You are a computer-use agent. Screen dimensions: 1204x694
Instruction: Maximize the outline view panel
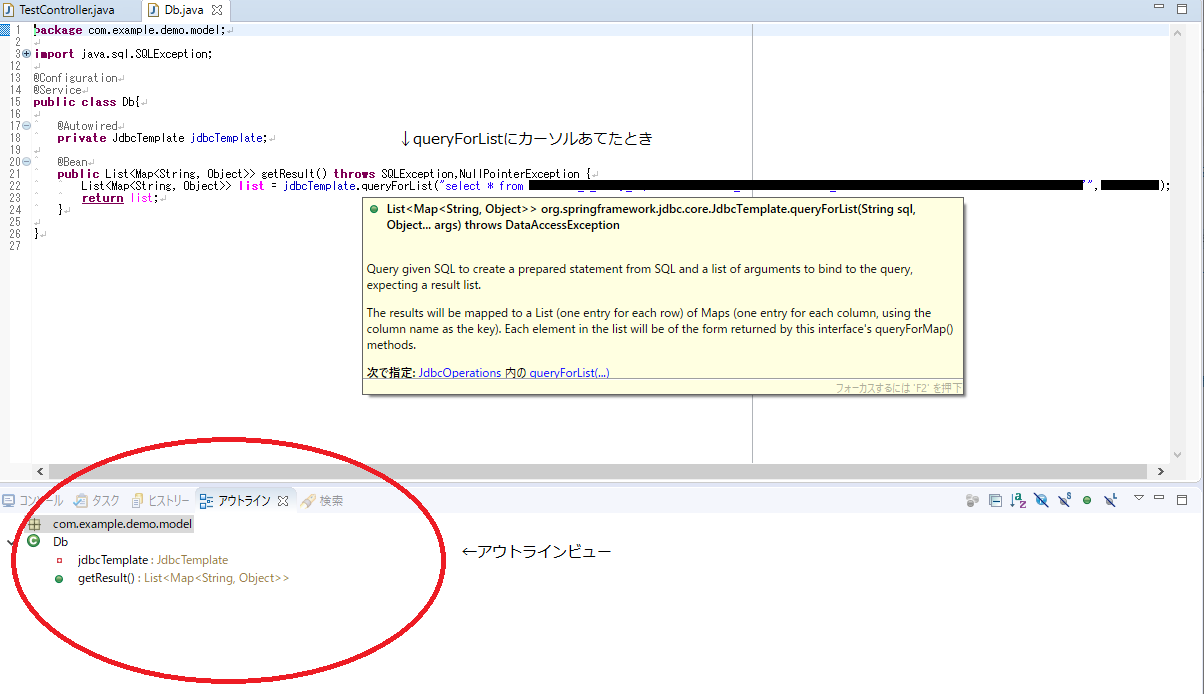coord(1181,499)
